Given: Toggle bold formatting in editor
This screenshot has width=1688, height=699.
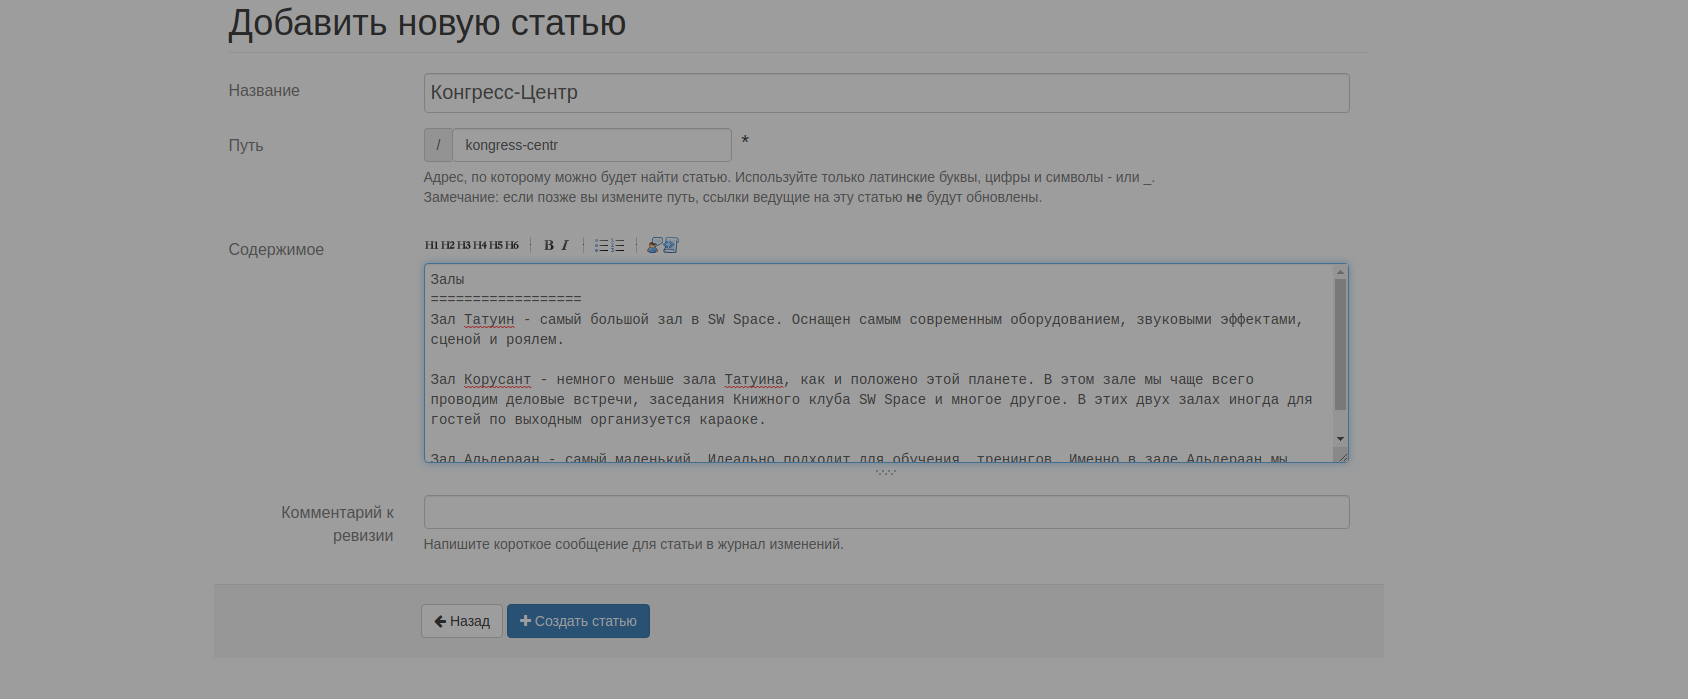Looking at the screenshot, I should coord(549,245).
